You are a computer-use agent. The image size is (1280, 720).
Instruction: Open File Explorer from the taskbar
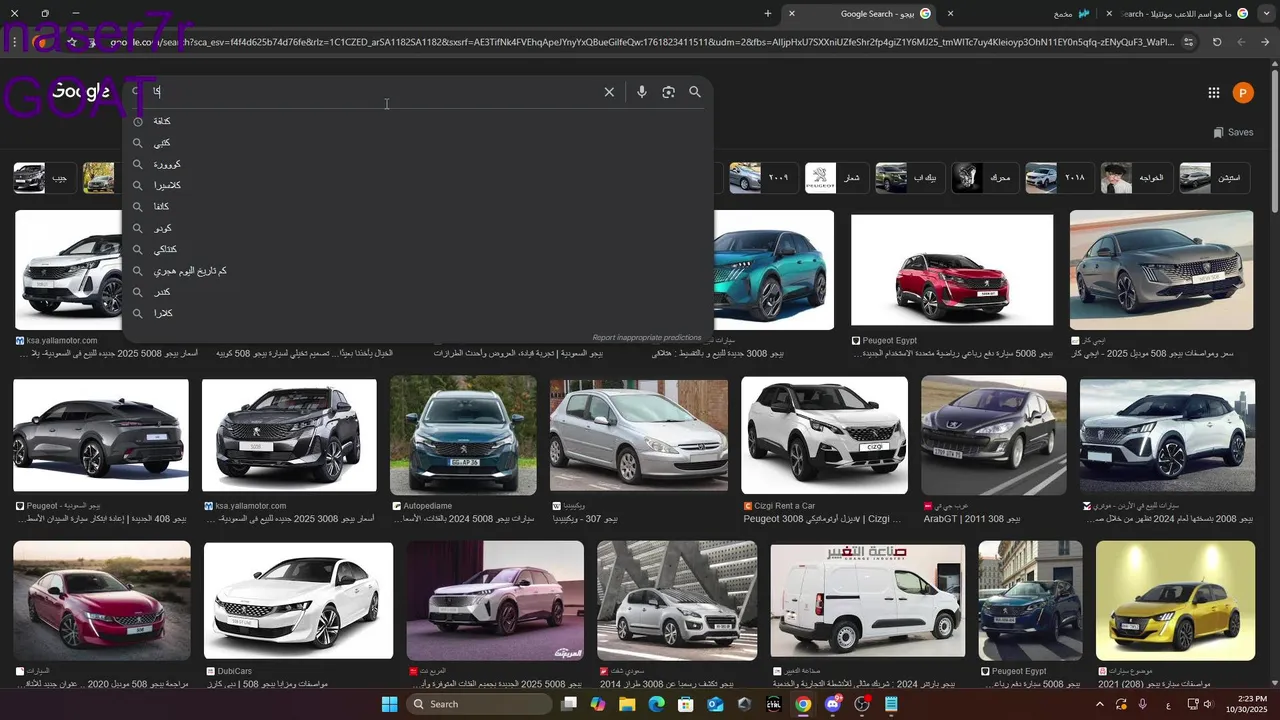point(627,704)
